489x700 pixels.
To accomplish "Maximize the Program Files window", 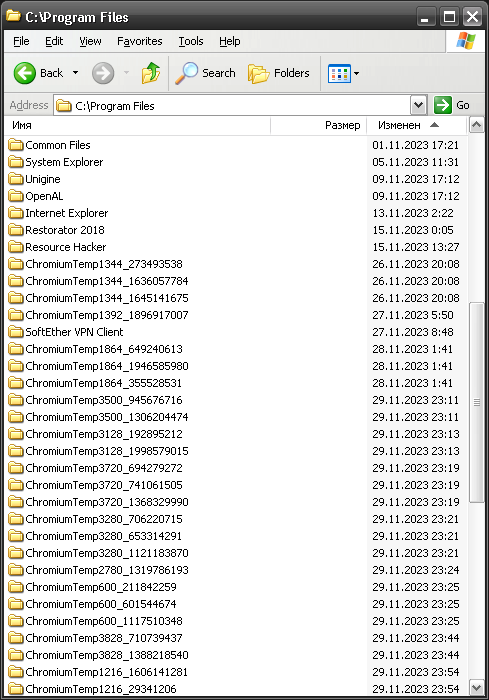I will click(449, 17).
